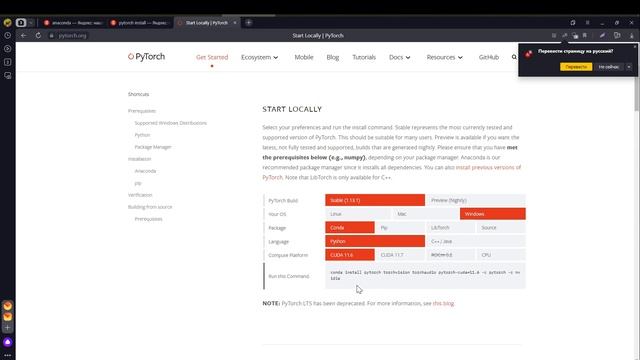This screenshot has width=640, height=360.
Task: Select LibTorch package option
Action: pos(451,227)
